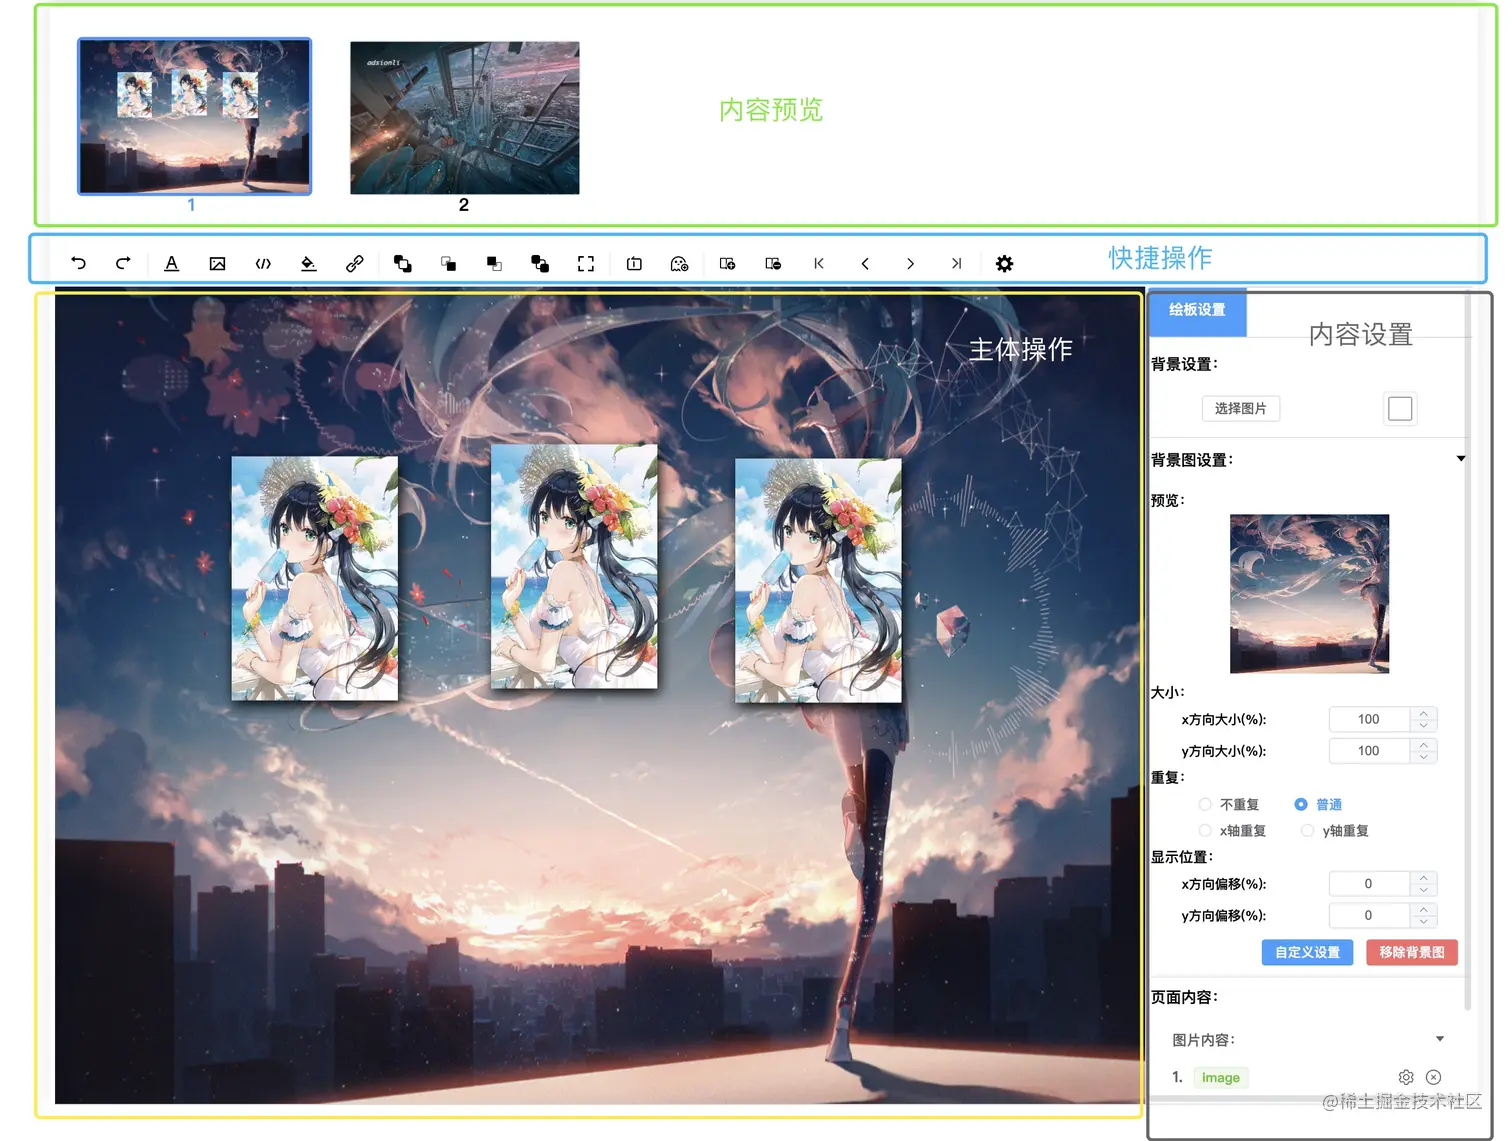
Task: Undo the last canvas action
Action: 78,263
